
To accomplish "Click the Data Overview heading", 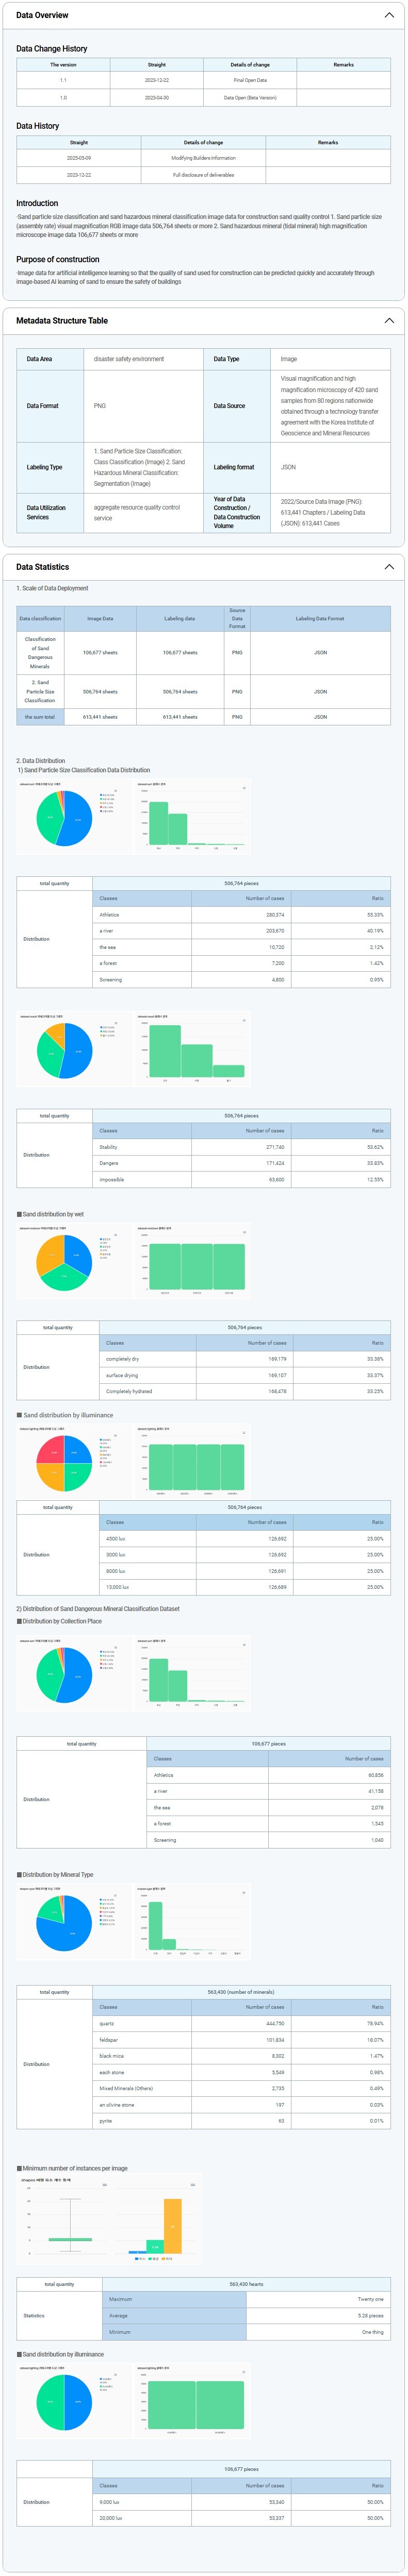I will (x=42, y=15).
